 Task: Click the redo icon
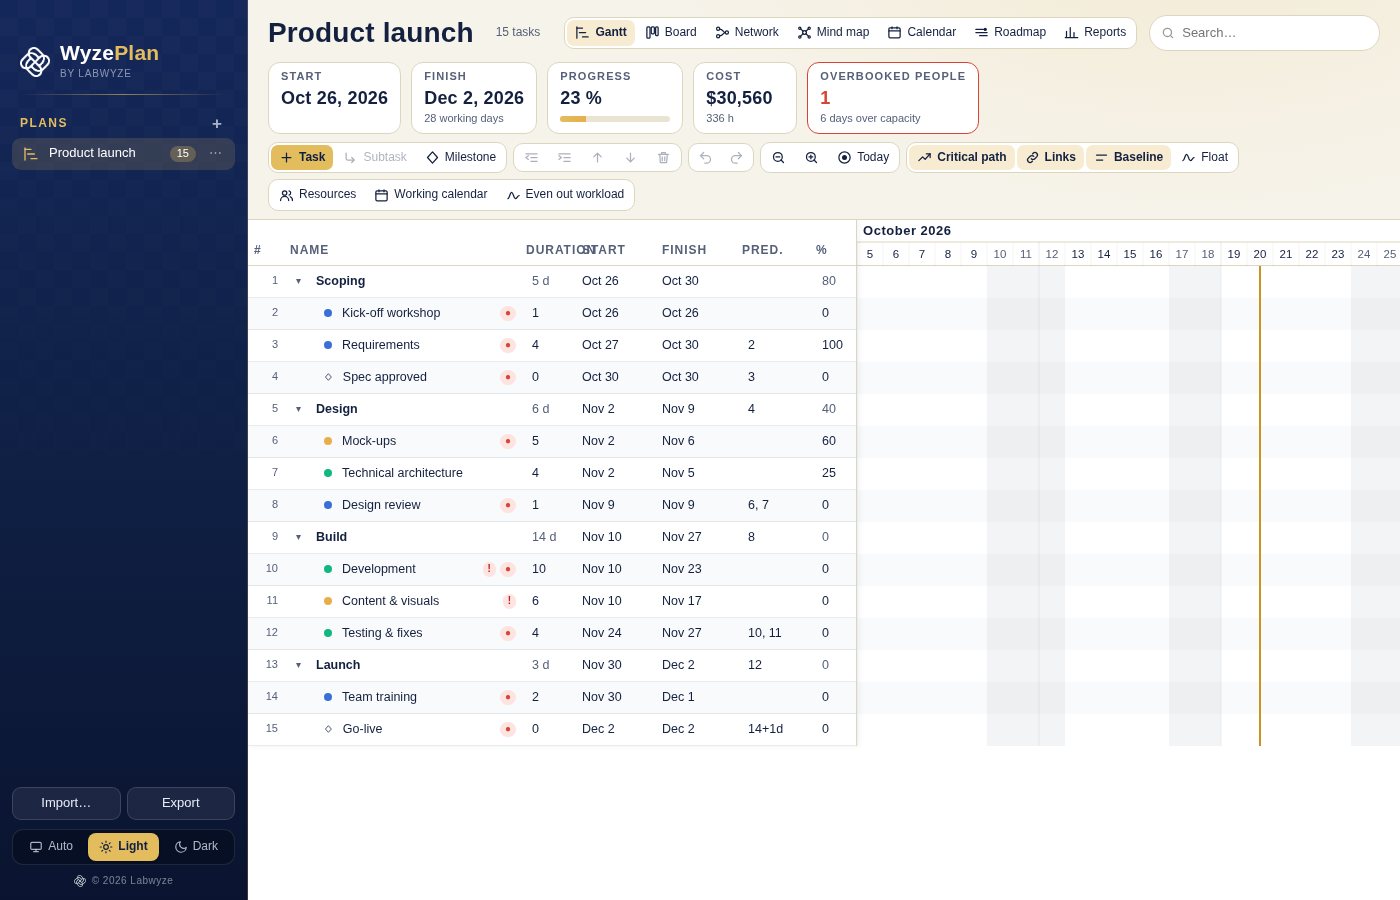pos(737,158)
